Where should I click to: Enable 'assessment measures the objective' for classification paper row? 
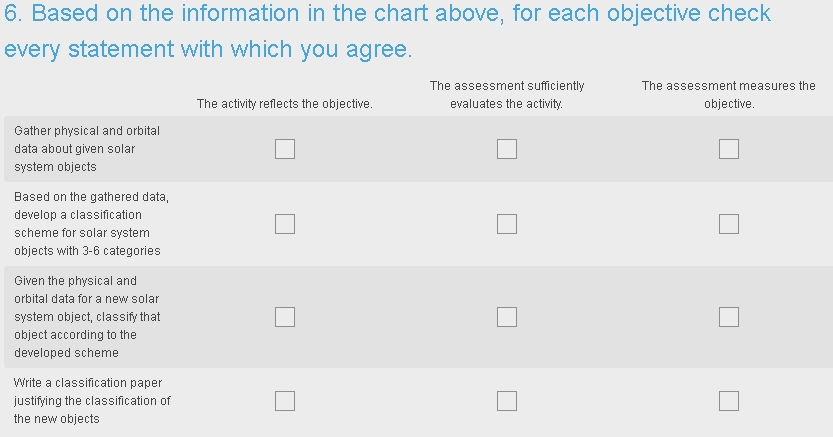[729, 401]
